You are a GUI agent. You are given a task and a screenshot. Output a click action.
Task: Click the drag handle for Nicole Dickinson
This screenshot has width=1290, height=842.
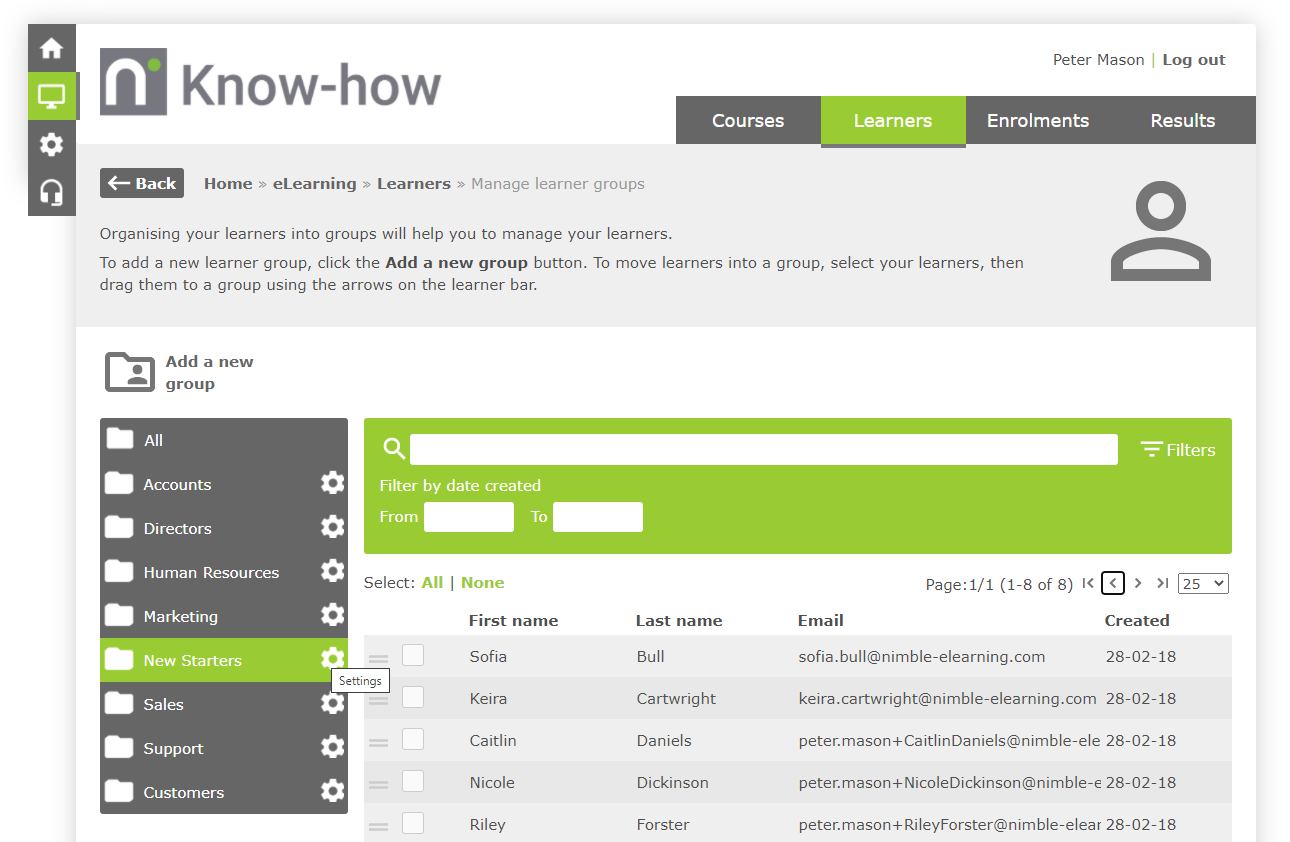[x=378, y=784]
